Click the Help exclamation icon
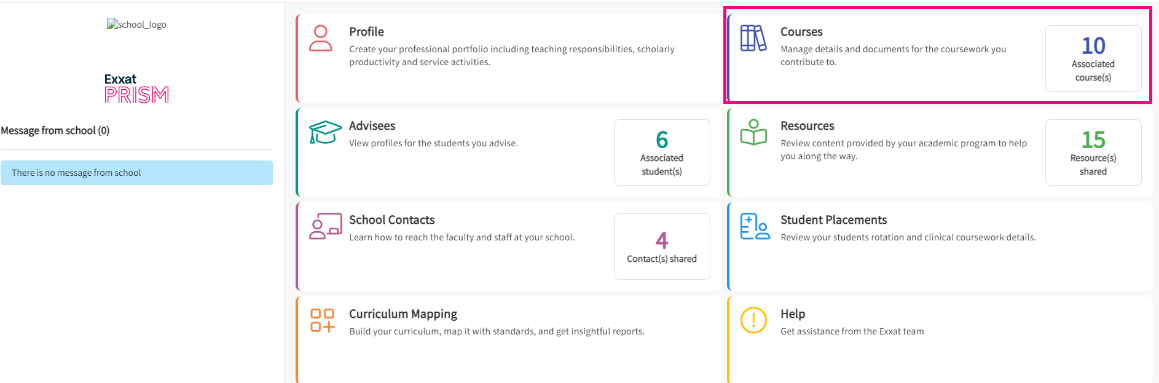 (x=753, y=320)
